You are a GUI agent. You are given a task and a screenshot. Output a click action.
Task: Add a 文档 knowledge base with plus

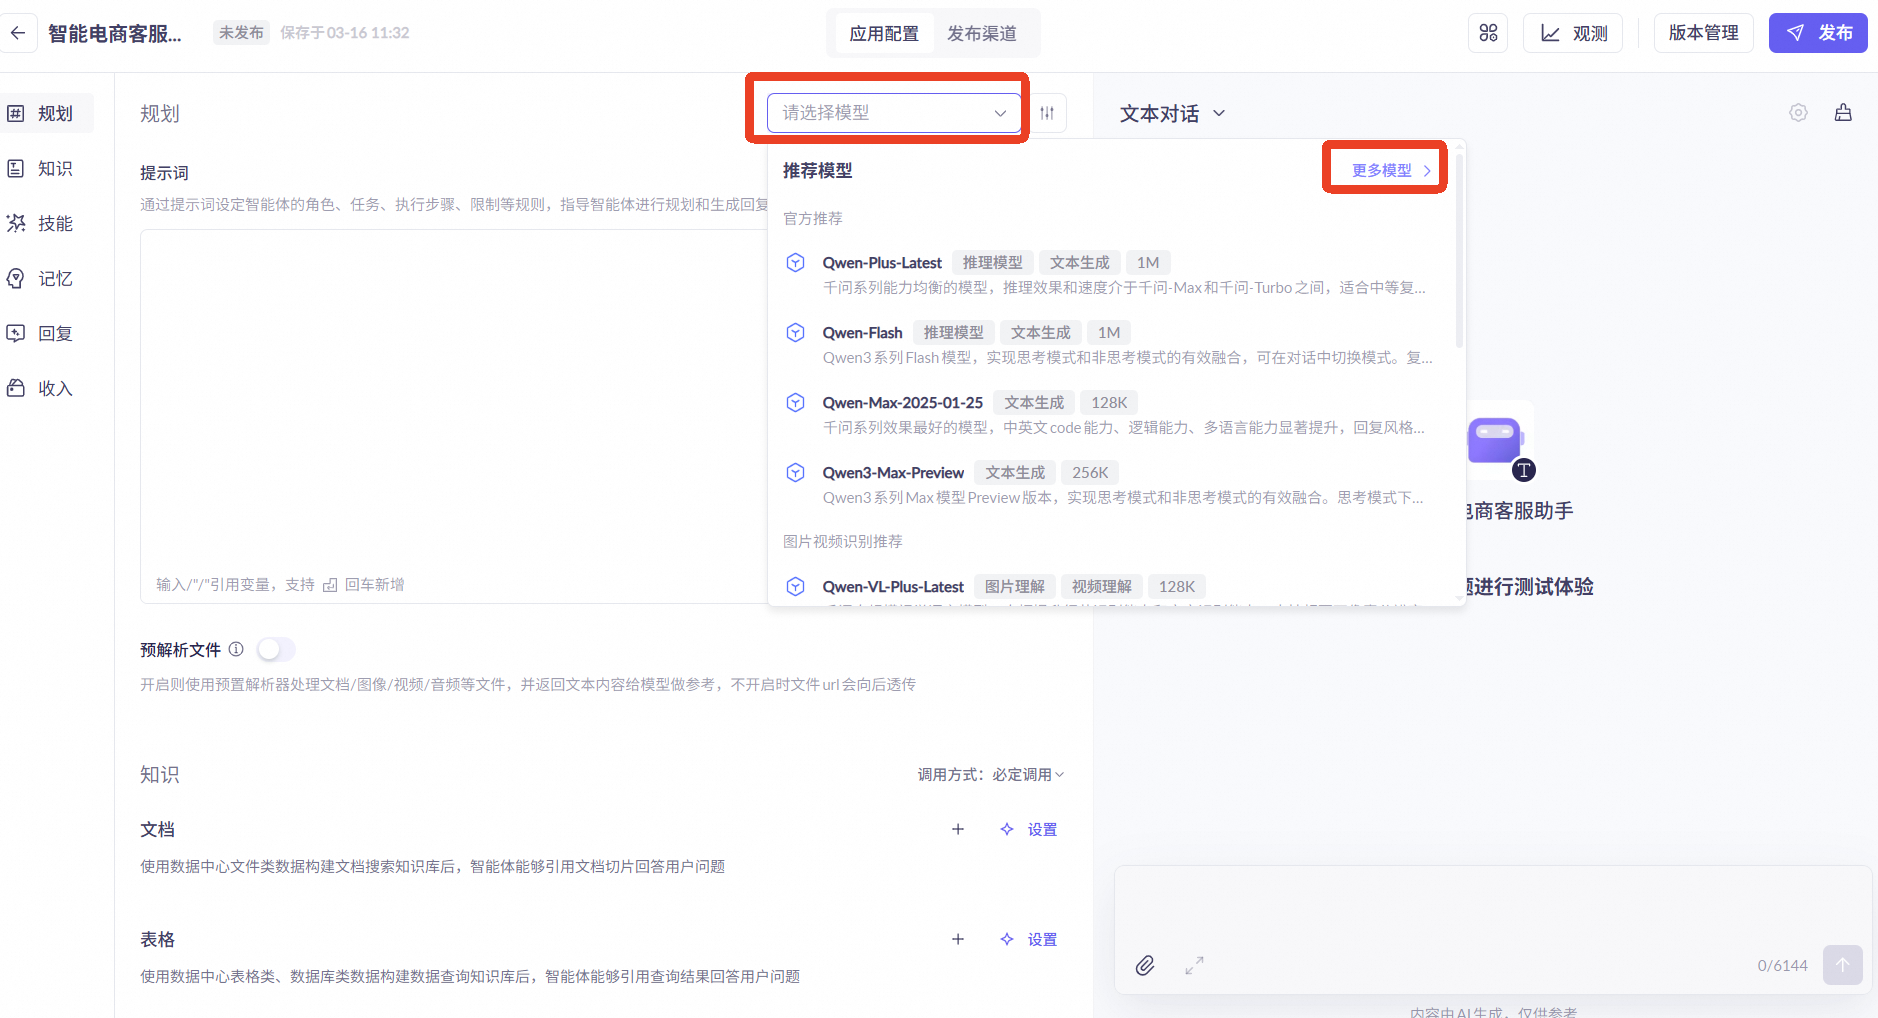pyautogui.click(x=958, y=829)
